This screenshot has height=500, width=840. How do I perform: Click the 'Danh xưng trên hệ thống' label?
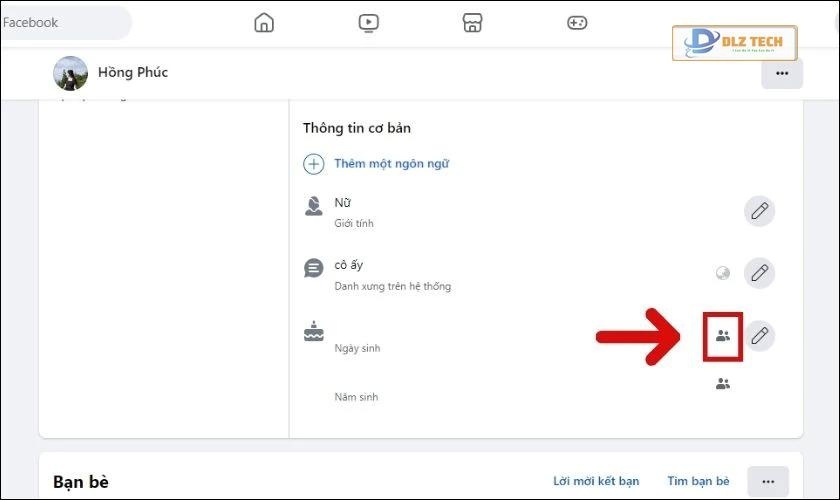(393, 286)
